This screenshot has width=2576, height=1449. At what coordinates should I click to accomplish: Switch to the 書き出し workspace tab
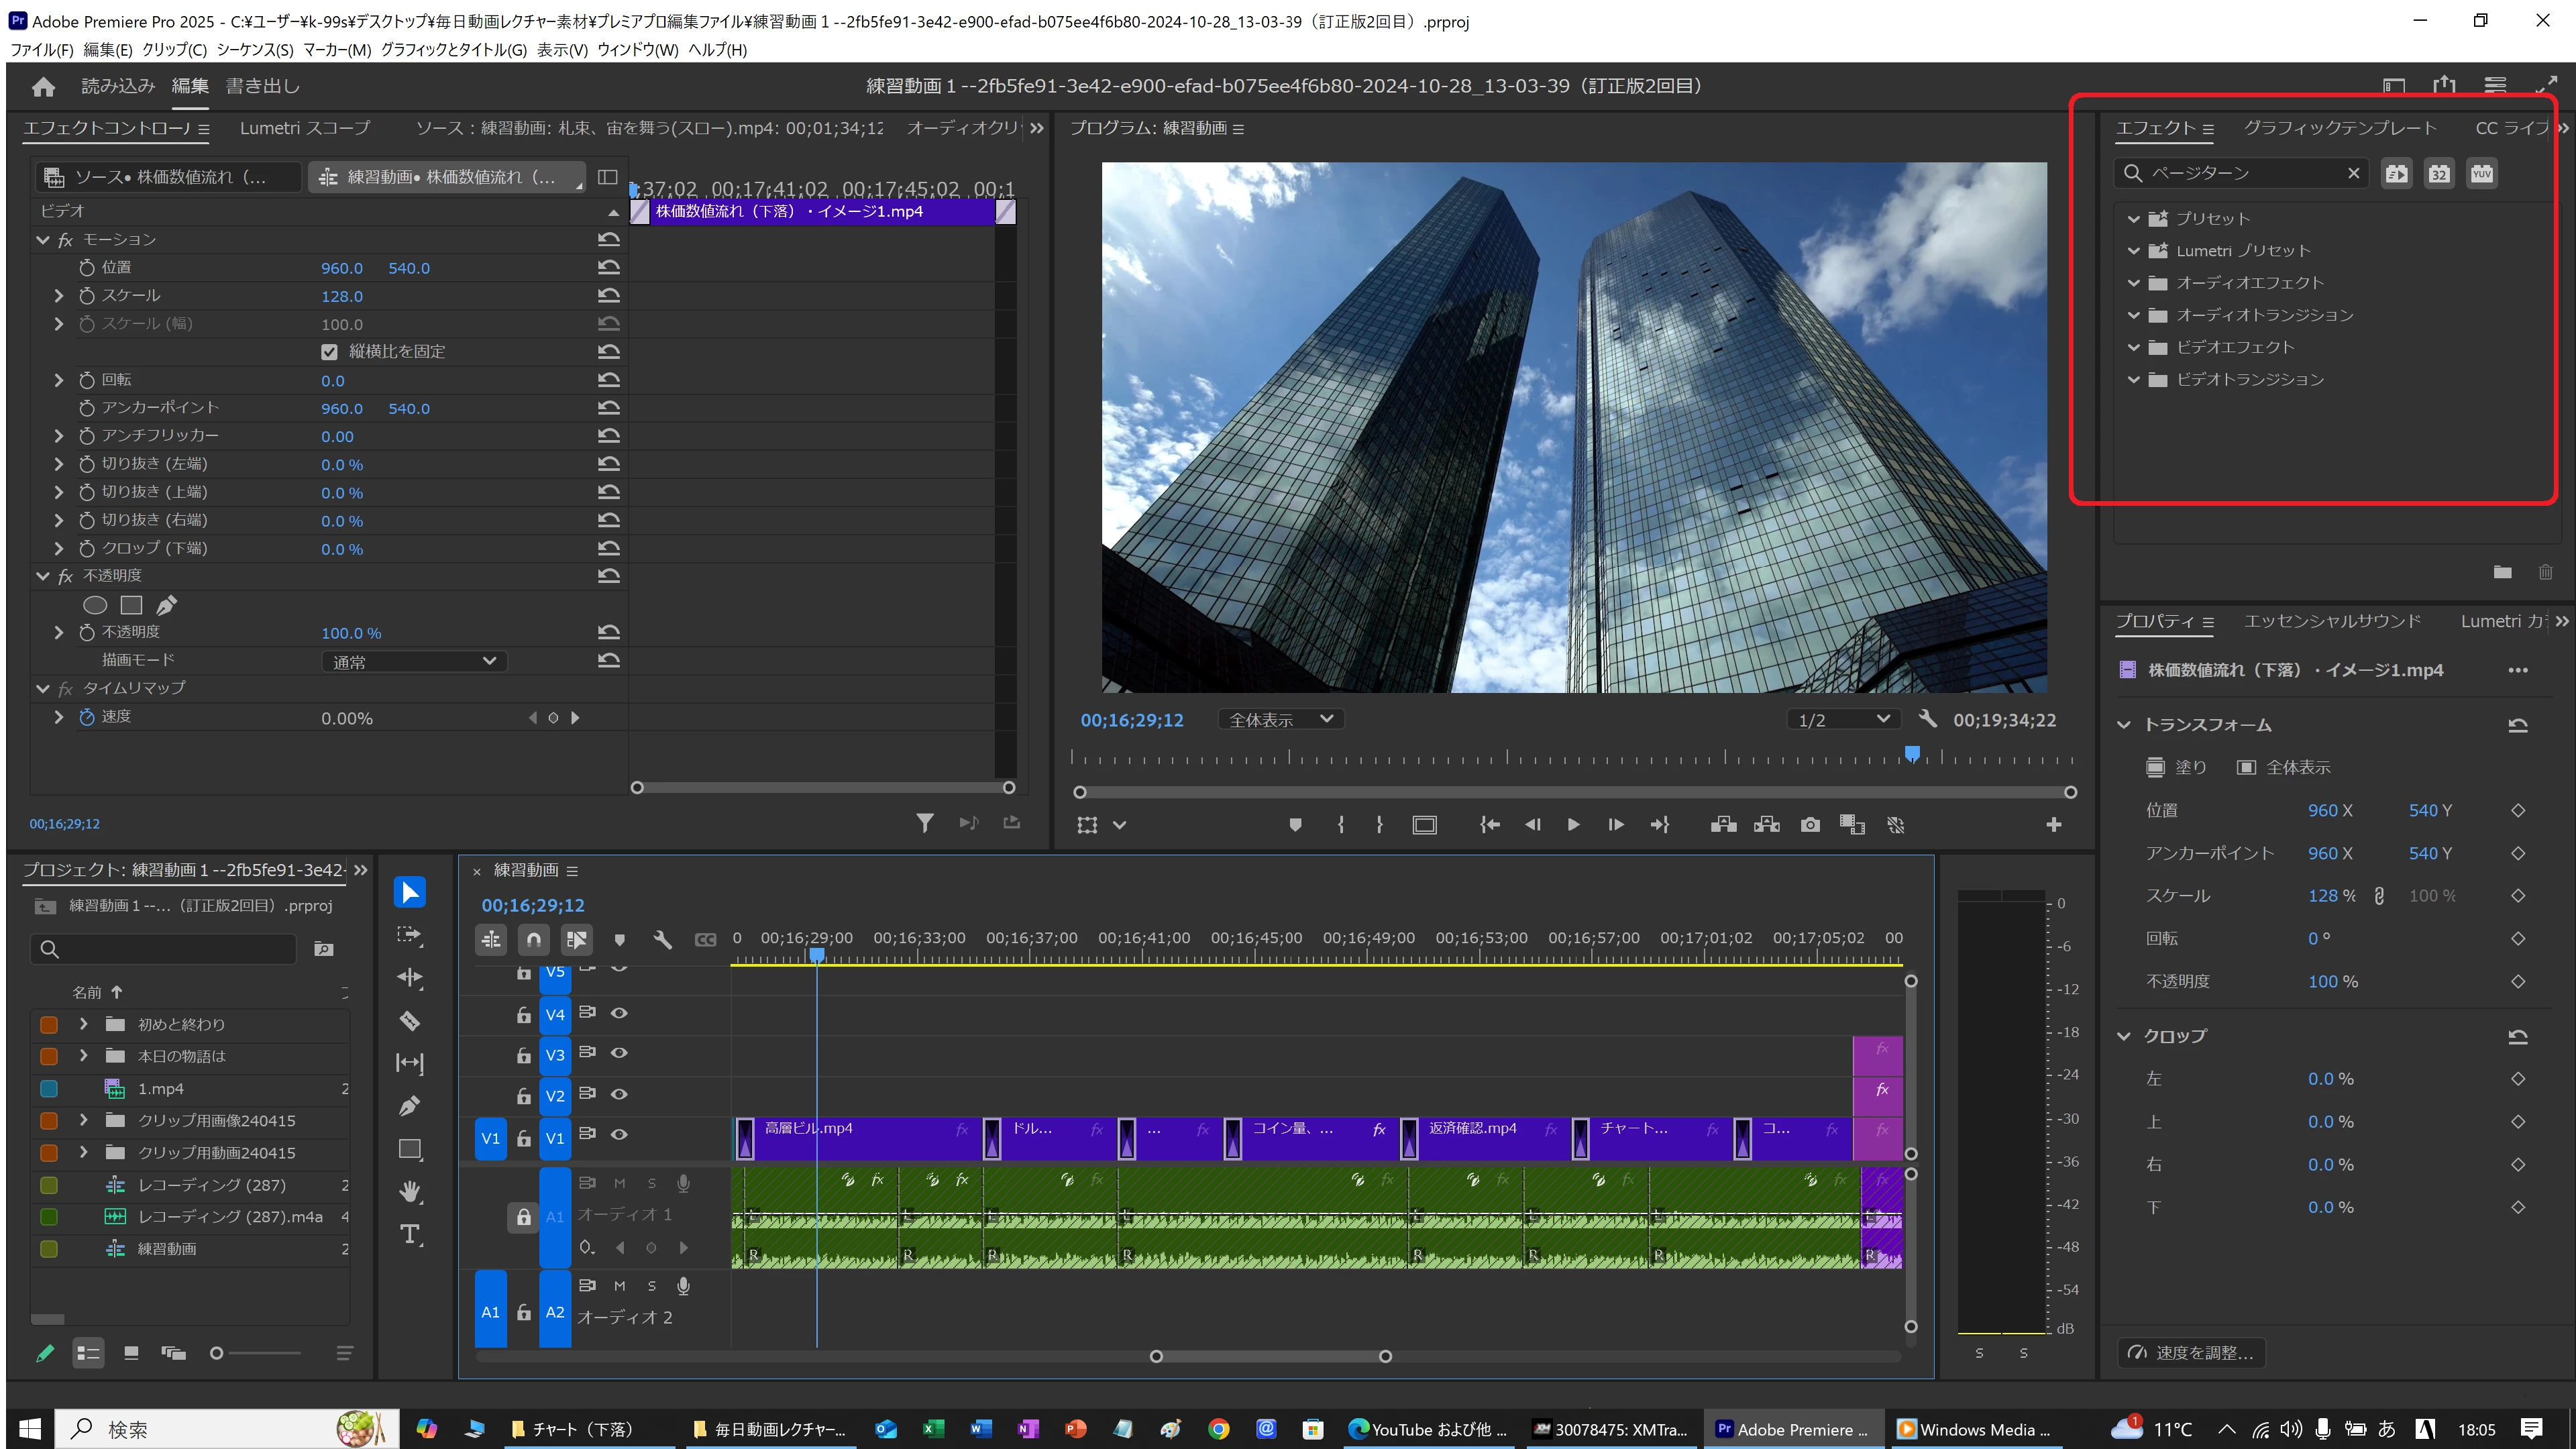click(x=263, y=86)
